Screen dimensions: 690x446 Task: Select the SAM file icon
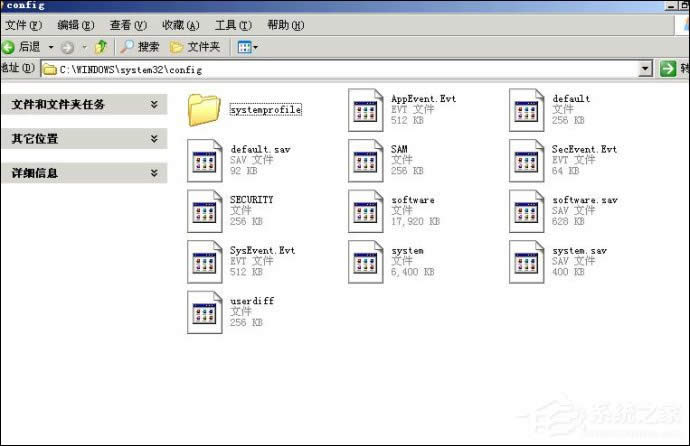365,161
